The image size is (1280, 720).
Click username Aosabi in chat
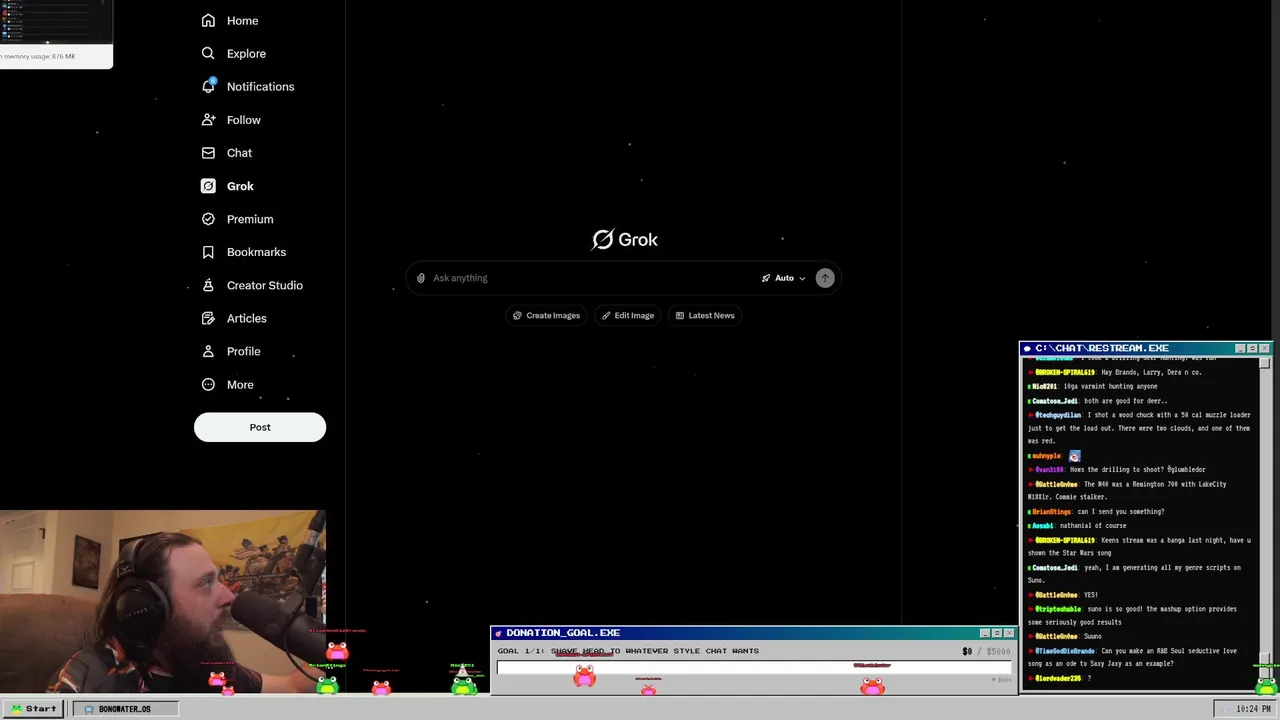coord(1042,525)
